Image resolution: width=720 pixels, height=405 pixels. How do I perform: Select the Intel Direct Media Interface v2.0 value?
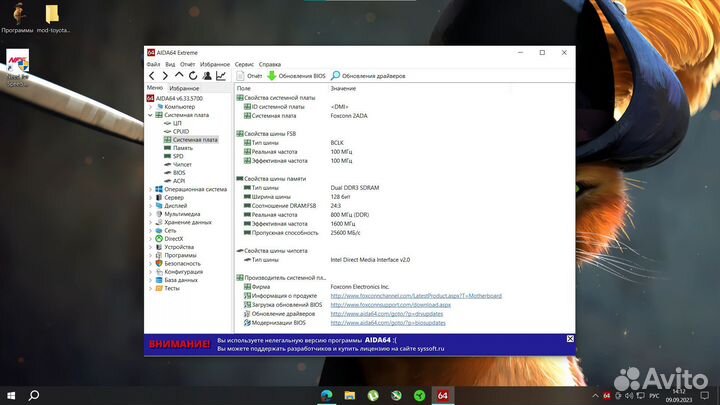pyautogui.click(x=370, y=260)
